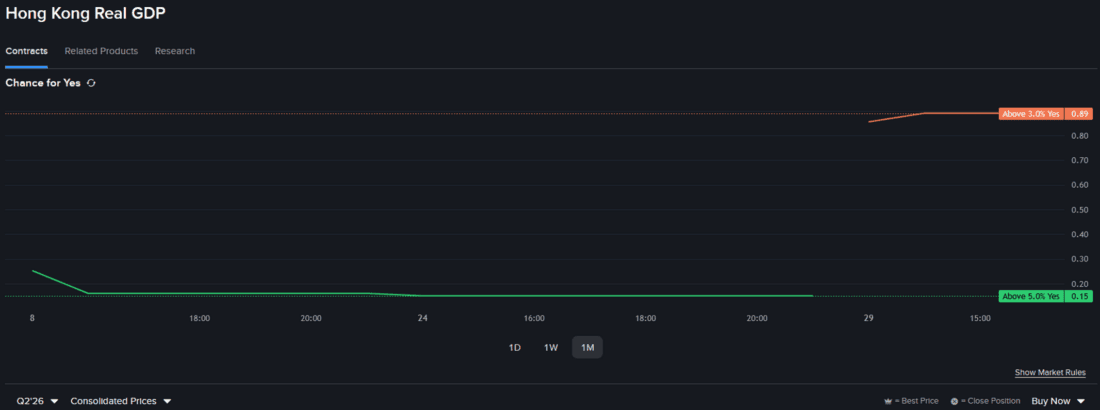Click the Consolidated Prices caret icon
Viewport: 1100px width, 410px height.
167,402
